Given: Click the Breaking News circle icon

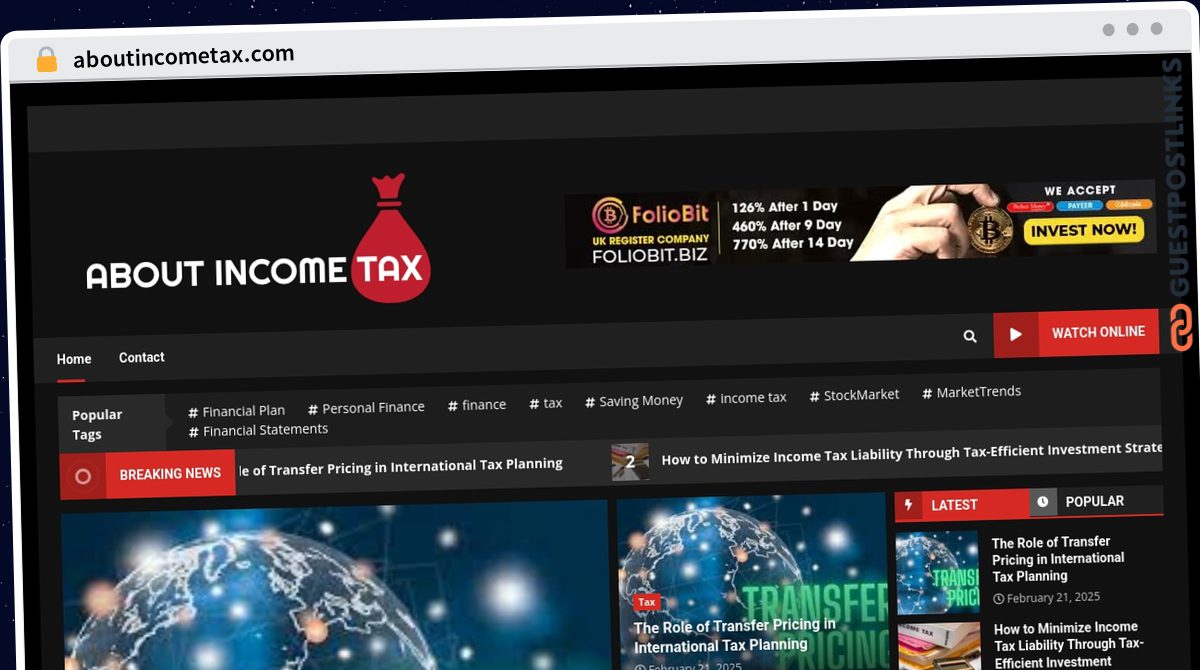Looking at the screenshot, I should click(83, 476).
